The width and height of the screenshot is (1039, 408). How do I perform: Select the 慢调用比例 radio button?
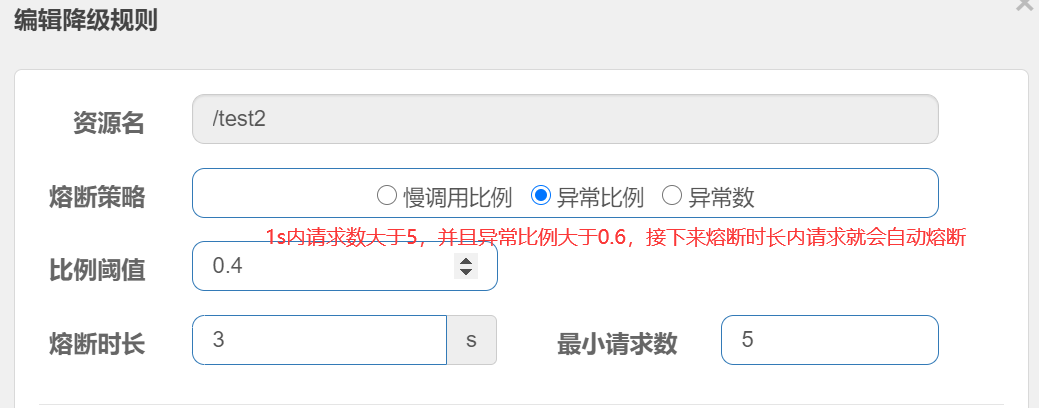pos(386,195)
